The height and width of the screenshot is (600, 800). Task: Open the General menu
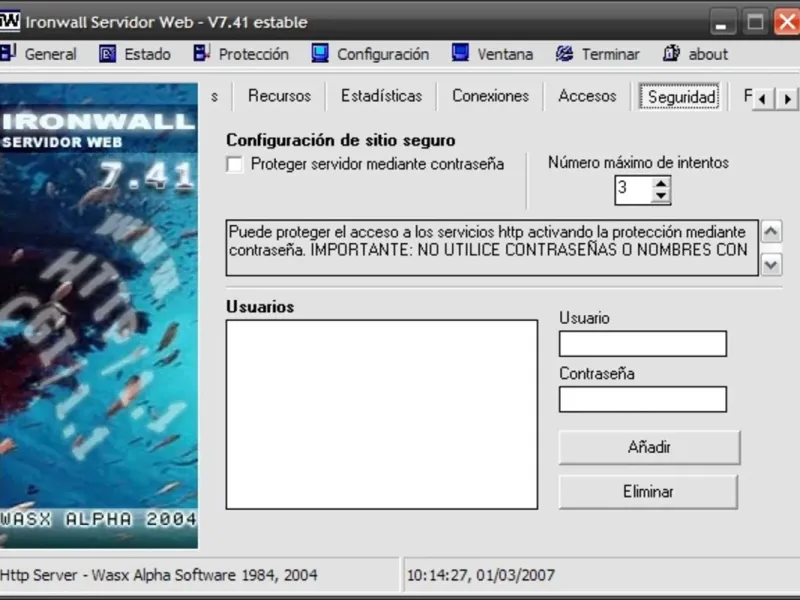tap(51, 54)
